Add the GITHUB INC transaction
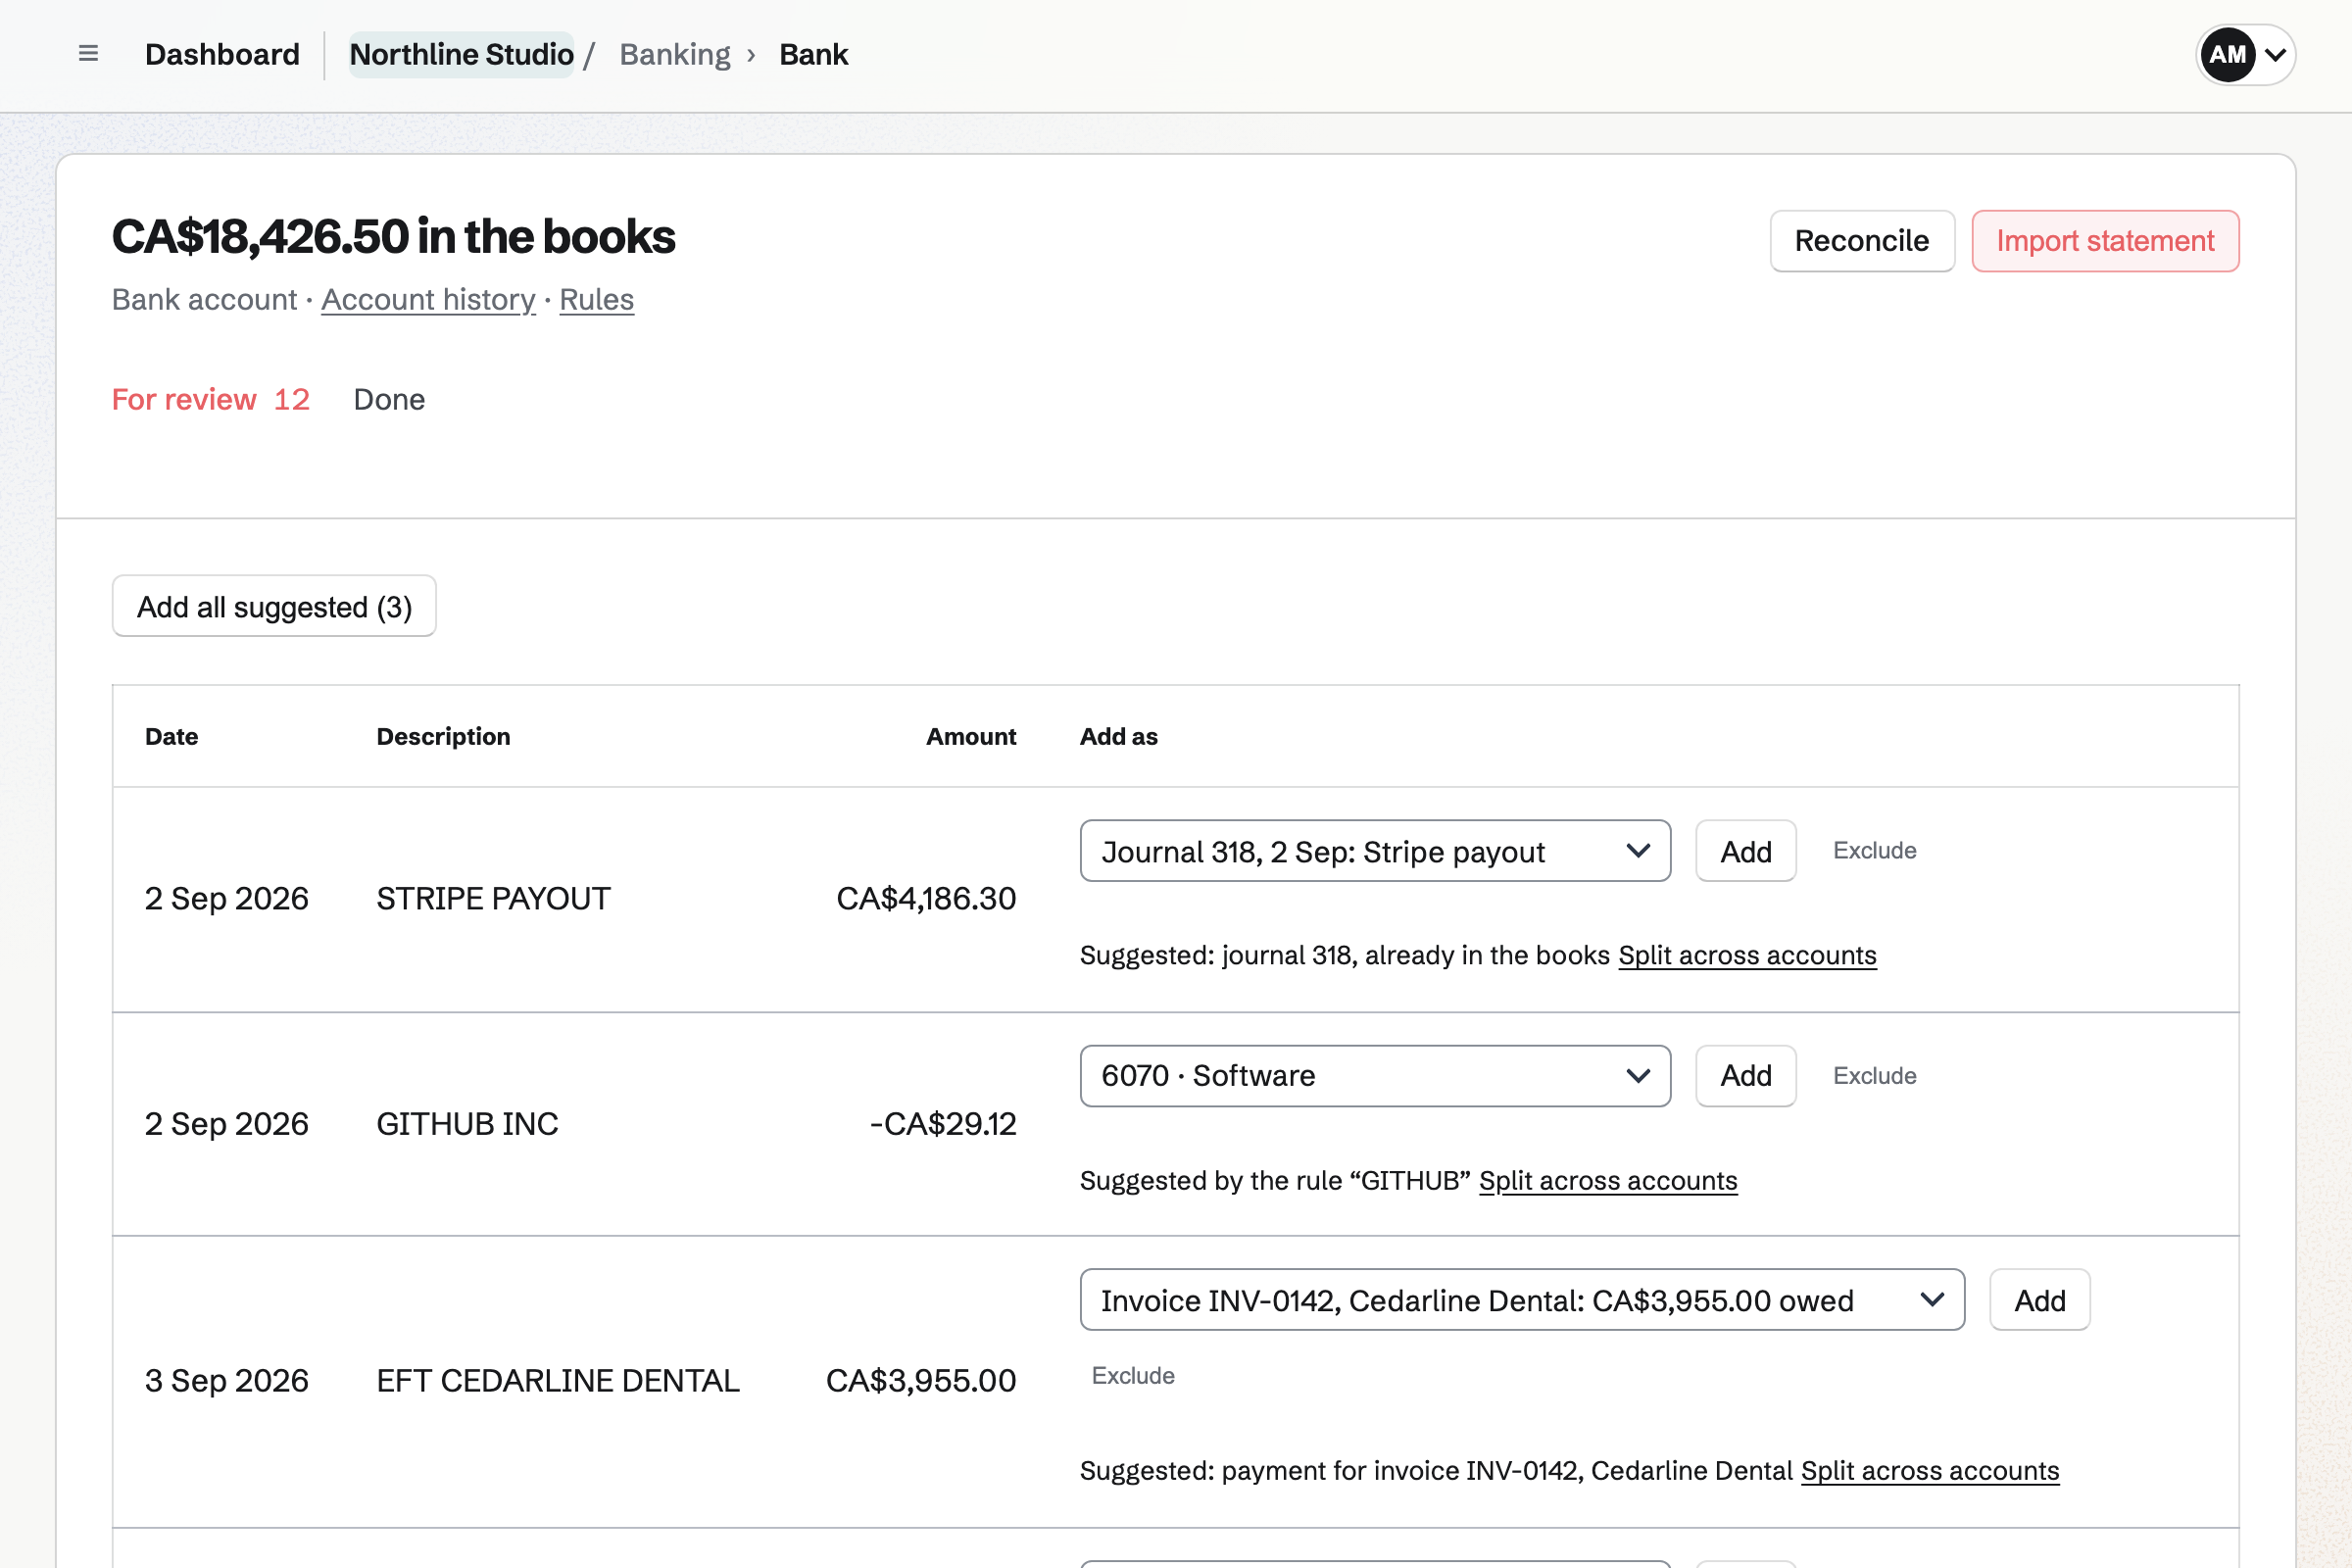This screenshot has height=1568, width=2352. [1746, 1076]
